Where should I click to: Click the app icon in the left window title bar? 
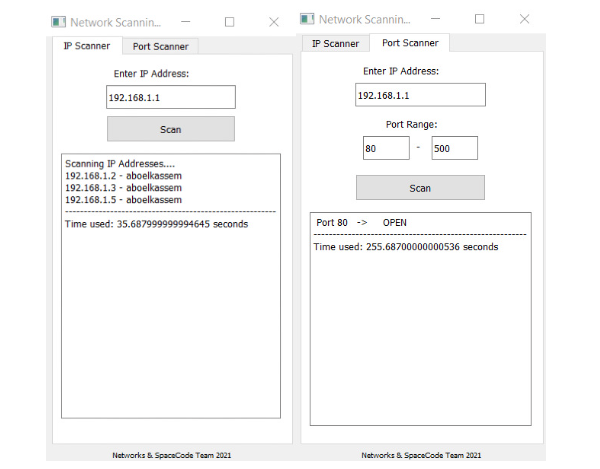[59, 21]
